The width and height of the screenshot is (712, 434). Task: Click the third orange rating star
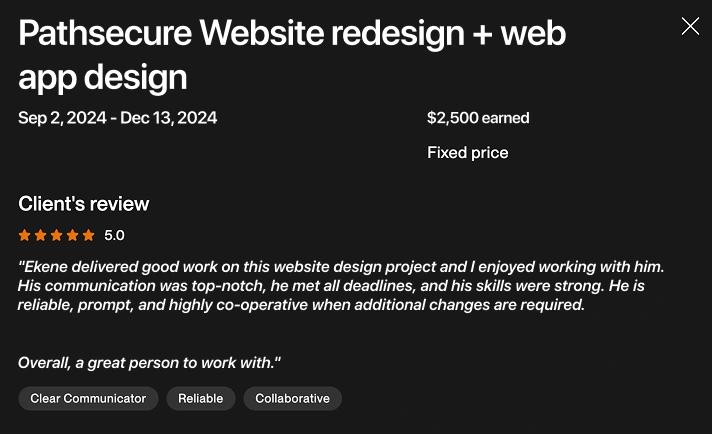56,236
